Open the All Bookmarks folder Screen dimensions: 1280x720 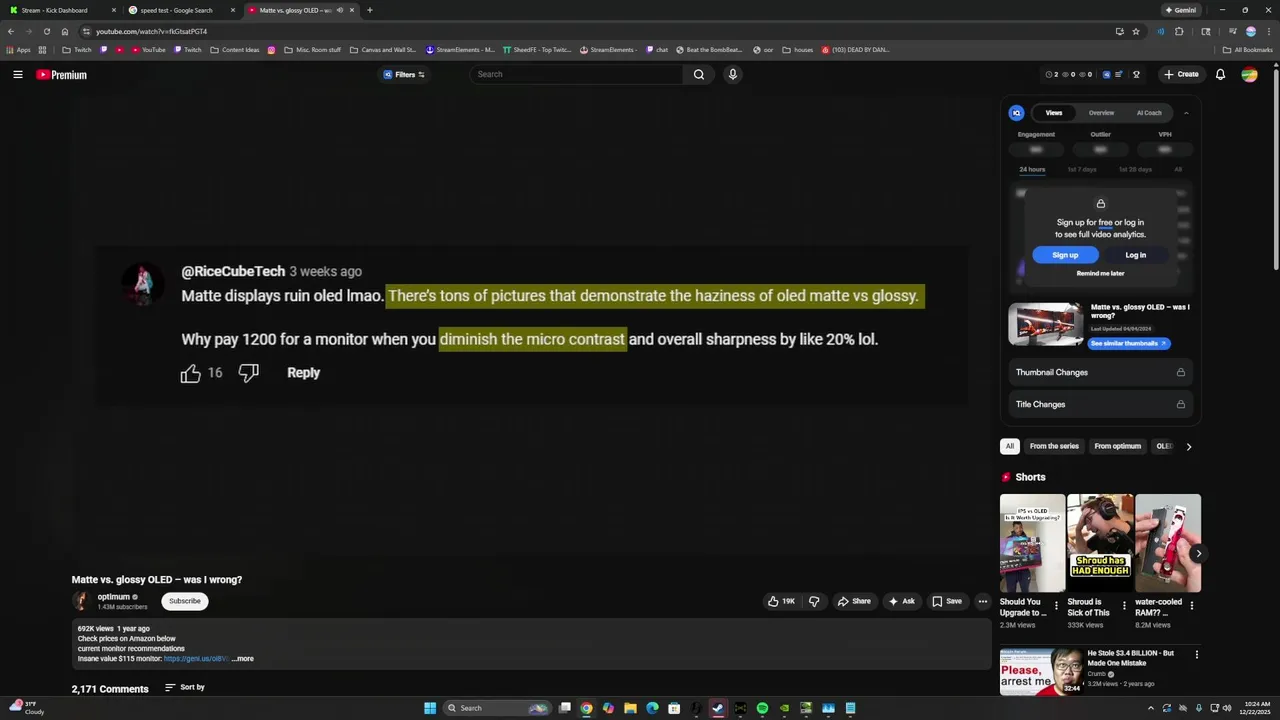[1248, 49]
